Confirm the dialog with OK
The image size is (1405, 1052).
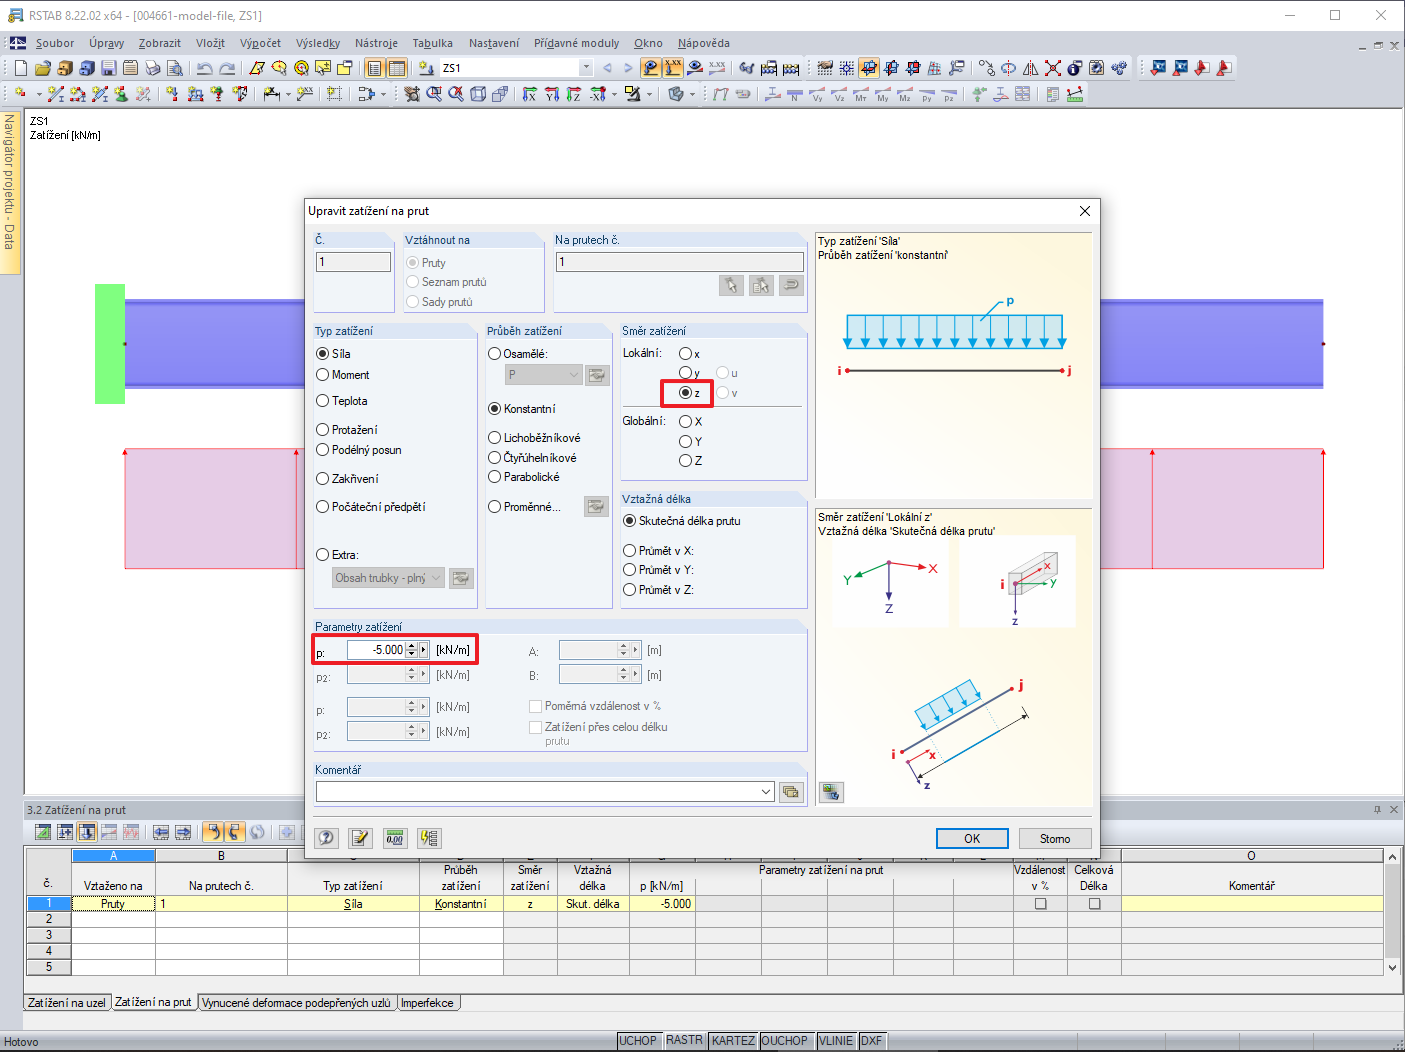tap(972, 838)
